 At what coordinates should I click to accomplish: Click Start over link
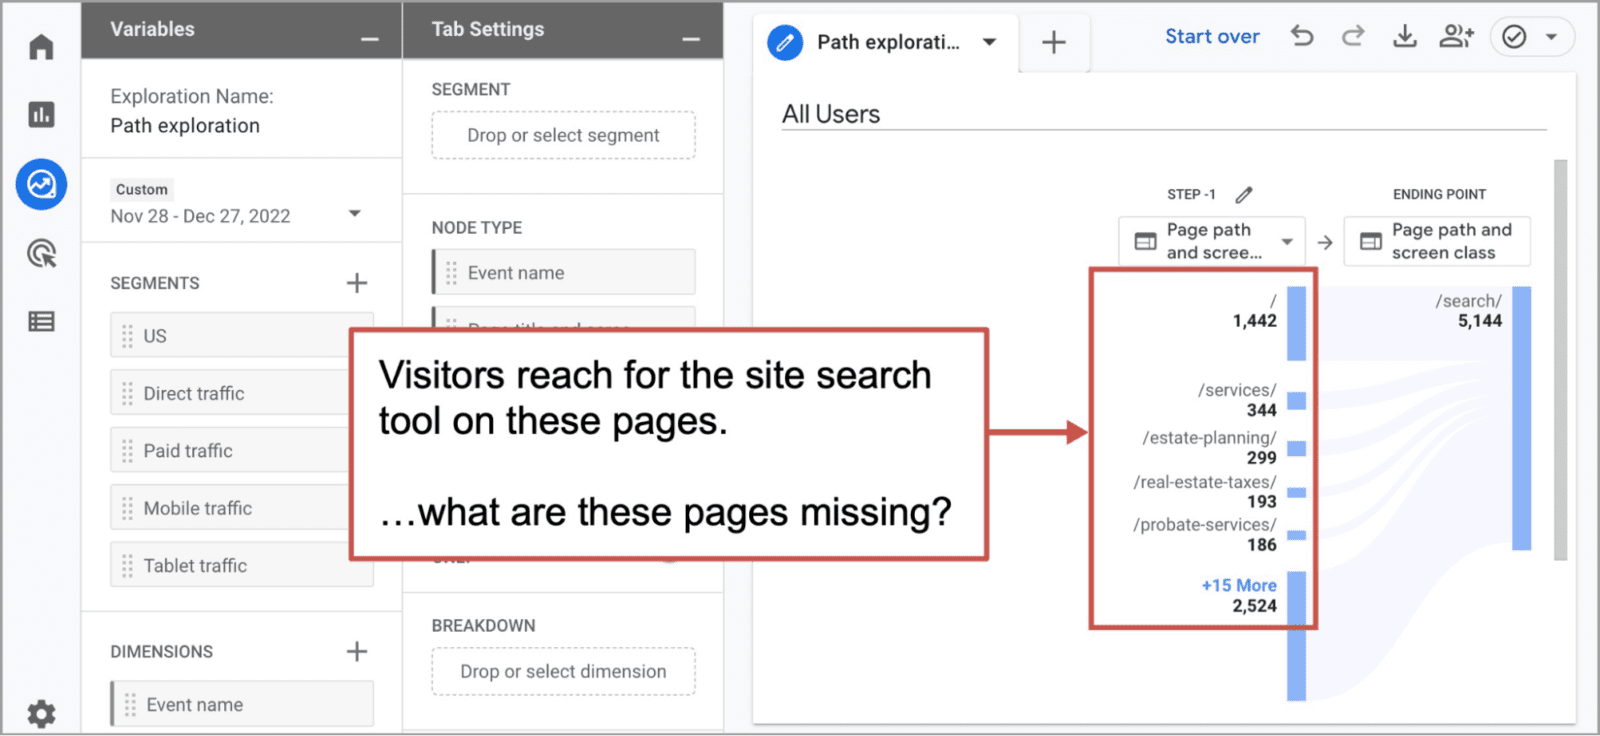pyautogui.click(x=1212, y=36)
